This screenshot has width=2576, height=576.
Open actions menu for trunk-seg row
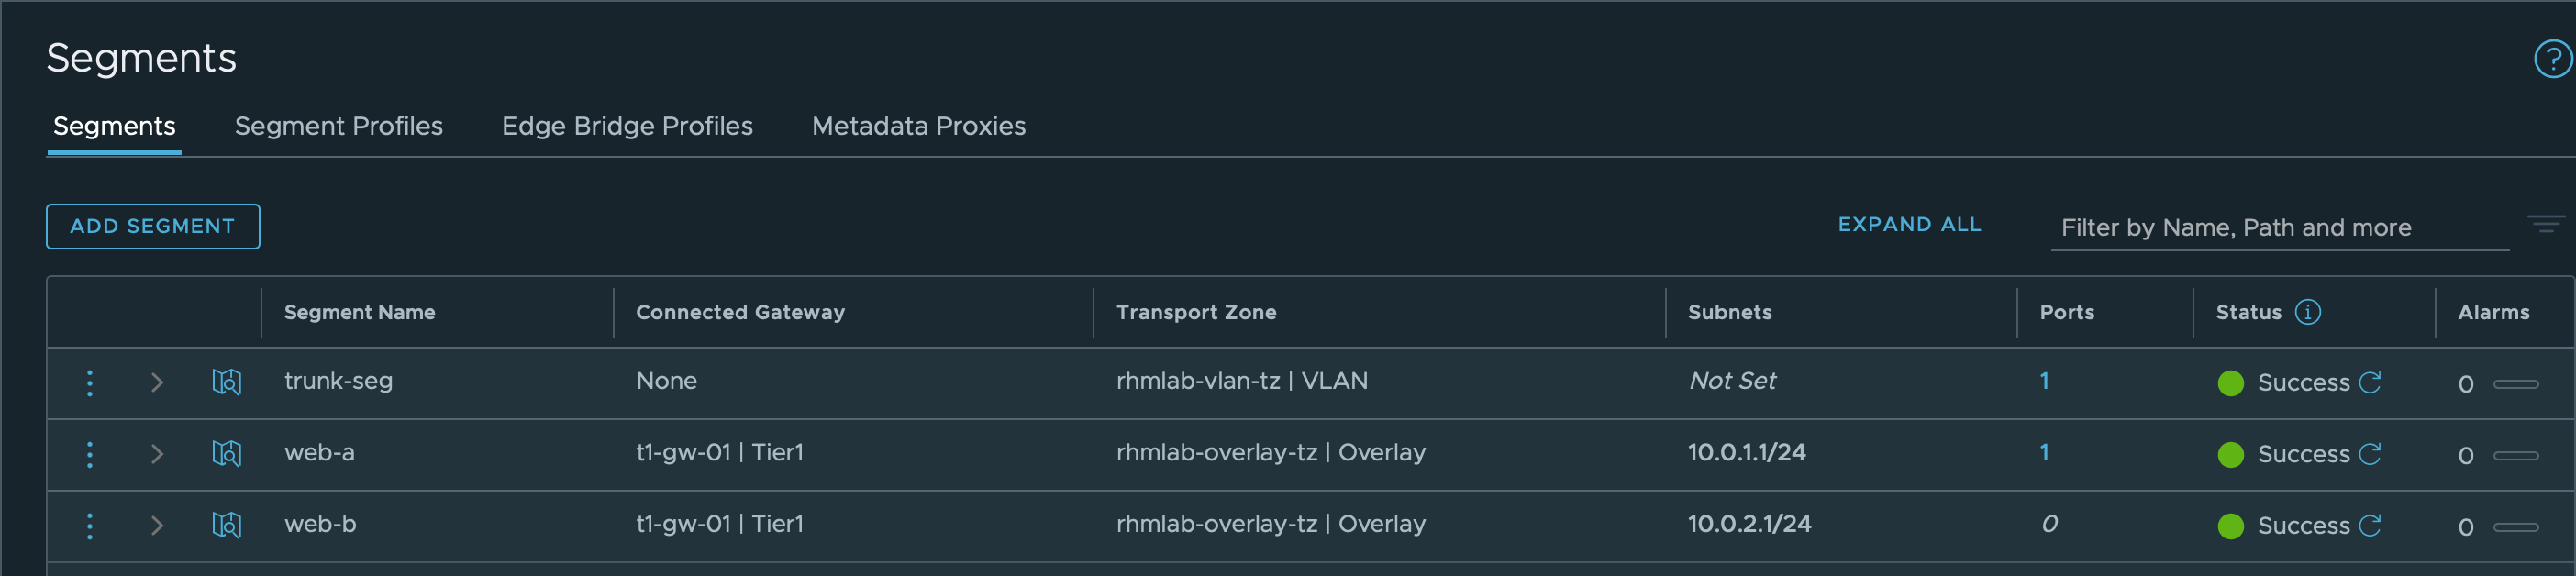[x=90, y=383]
